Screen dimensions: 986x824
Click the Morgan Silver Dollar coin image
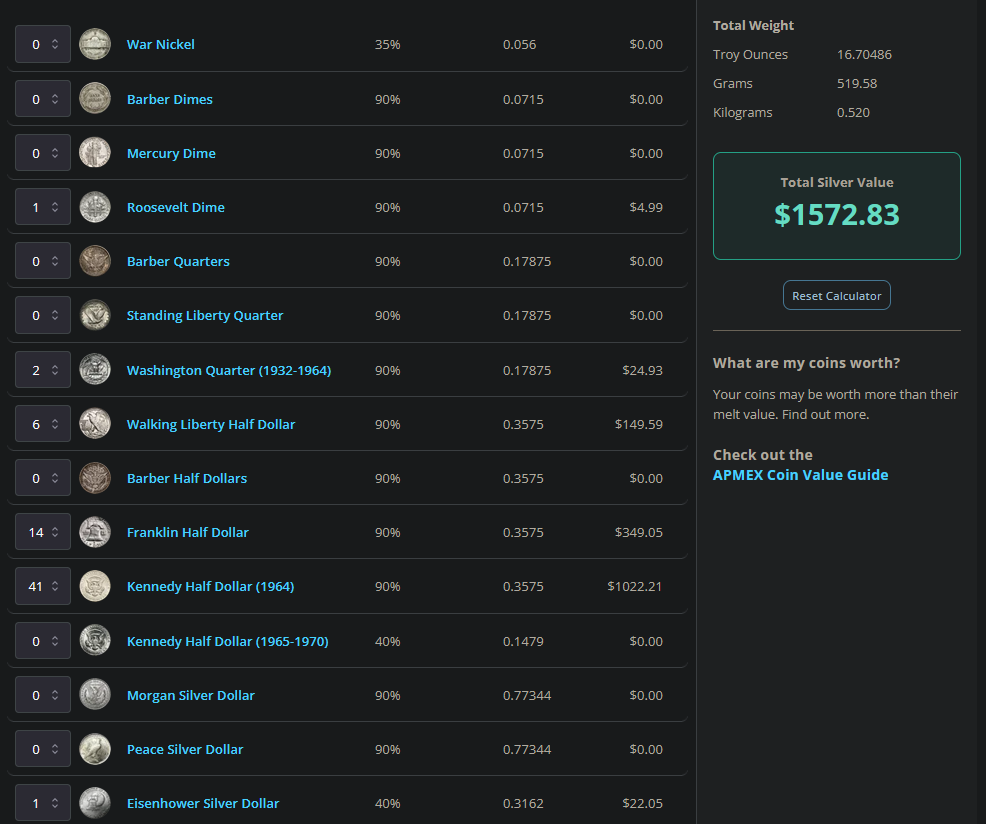(95, 695)
